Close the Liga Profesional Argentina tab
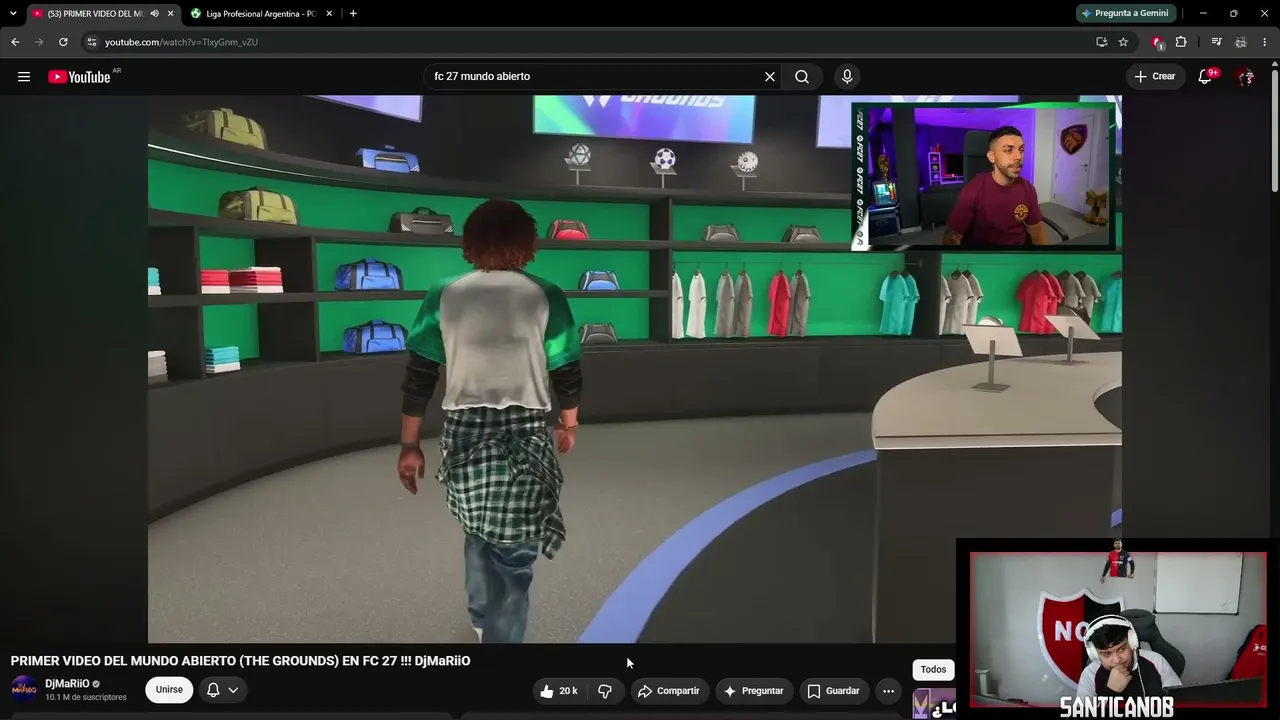1280x720 pixels. pyautogui.click(x=329, y=14)
